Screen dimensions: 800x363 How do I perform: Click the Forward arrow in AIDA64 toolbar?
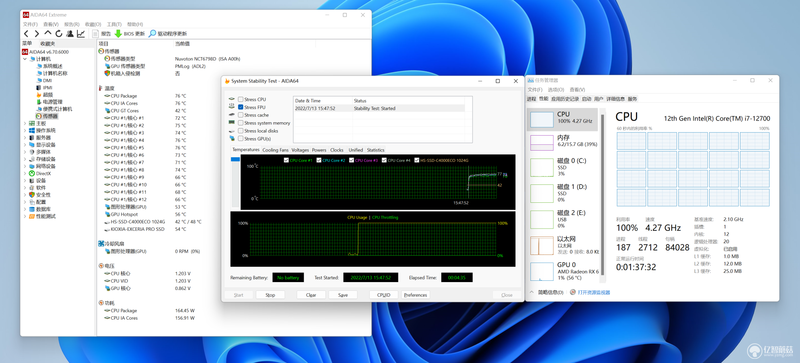point(37,34)
